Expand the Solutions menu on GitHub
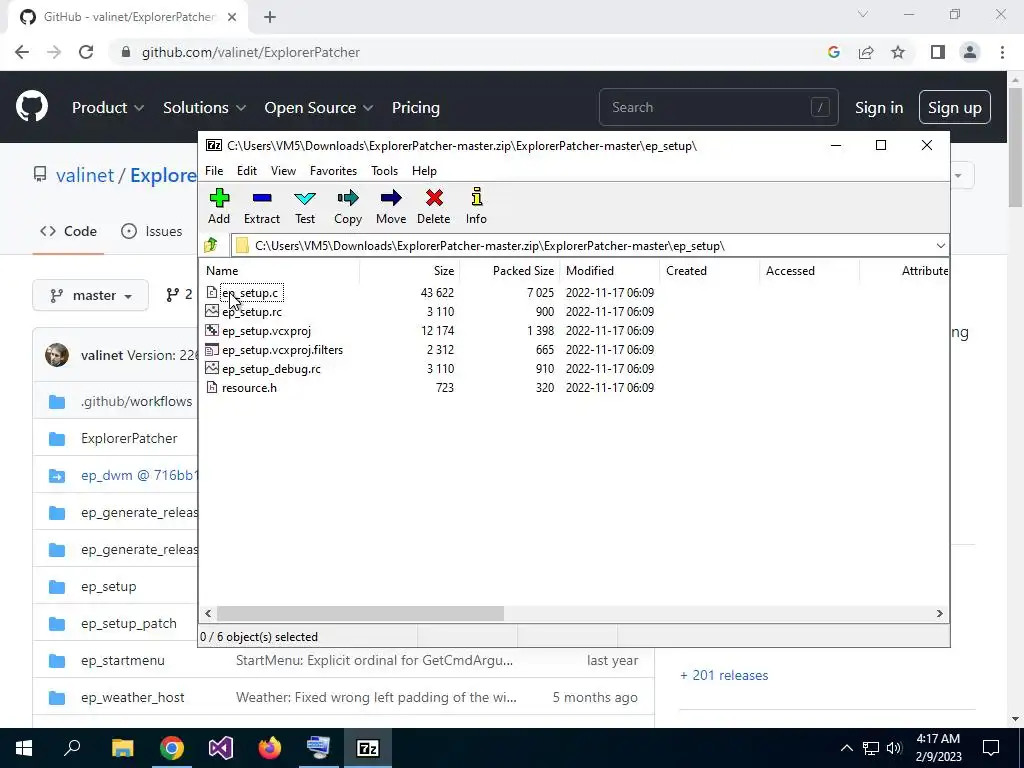The image size is (1024, 768). click(204, 107)
